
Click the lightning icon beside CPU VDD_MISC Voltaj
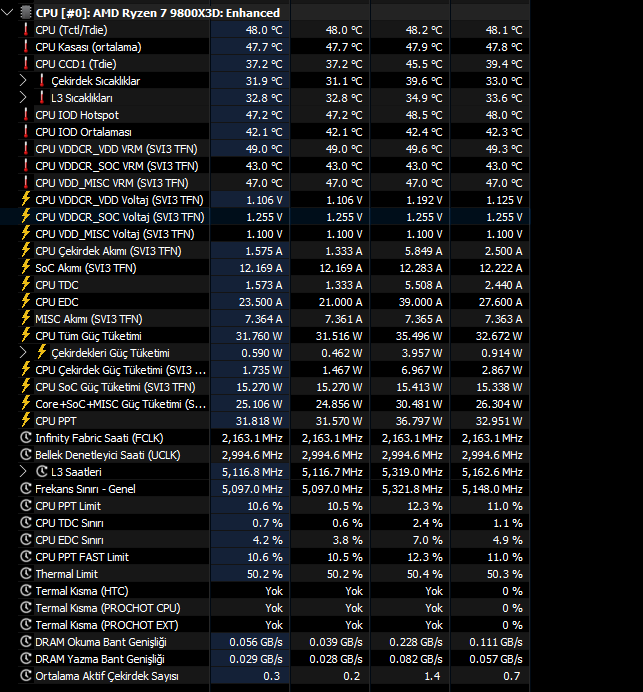26,233
